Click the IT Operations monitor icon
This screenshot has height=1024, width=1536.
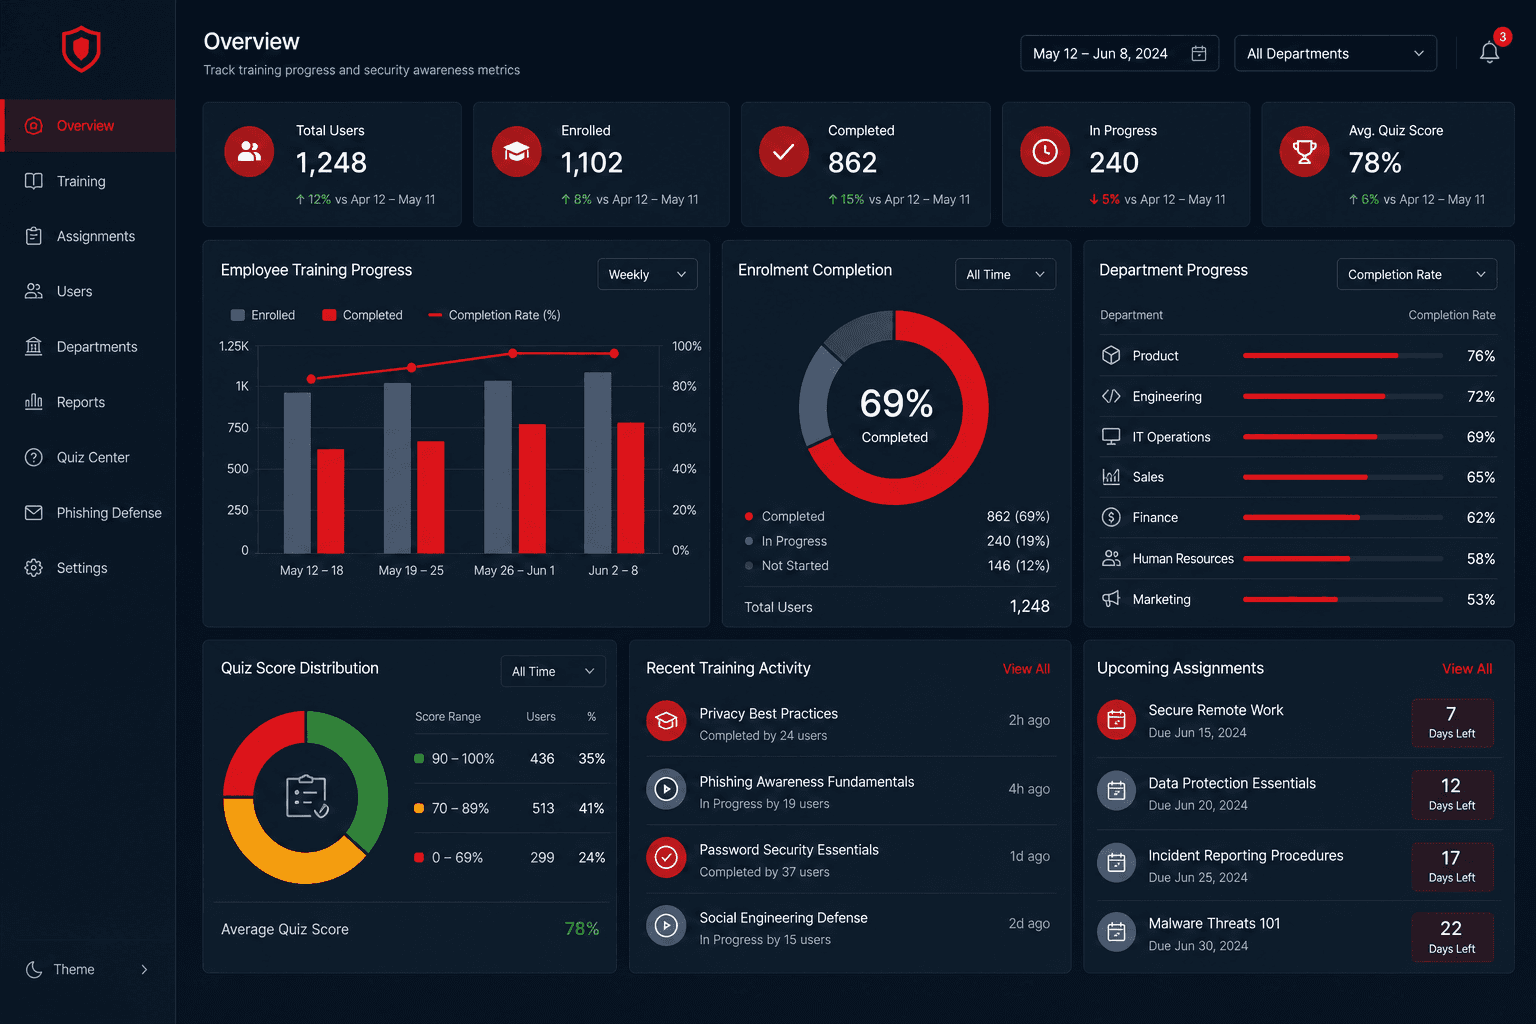(x=1111, y=436)
